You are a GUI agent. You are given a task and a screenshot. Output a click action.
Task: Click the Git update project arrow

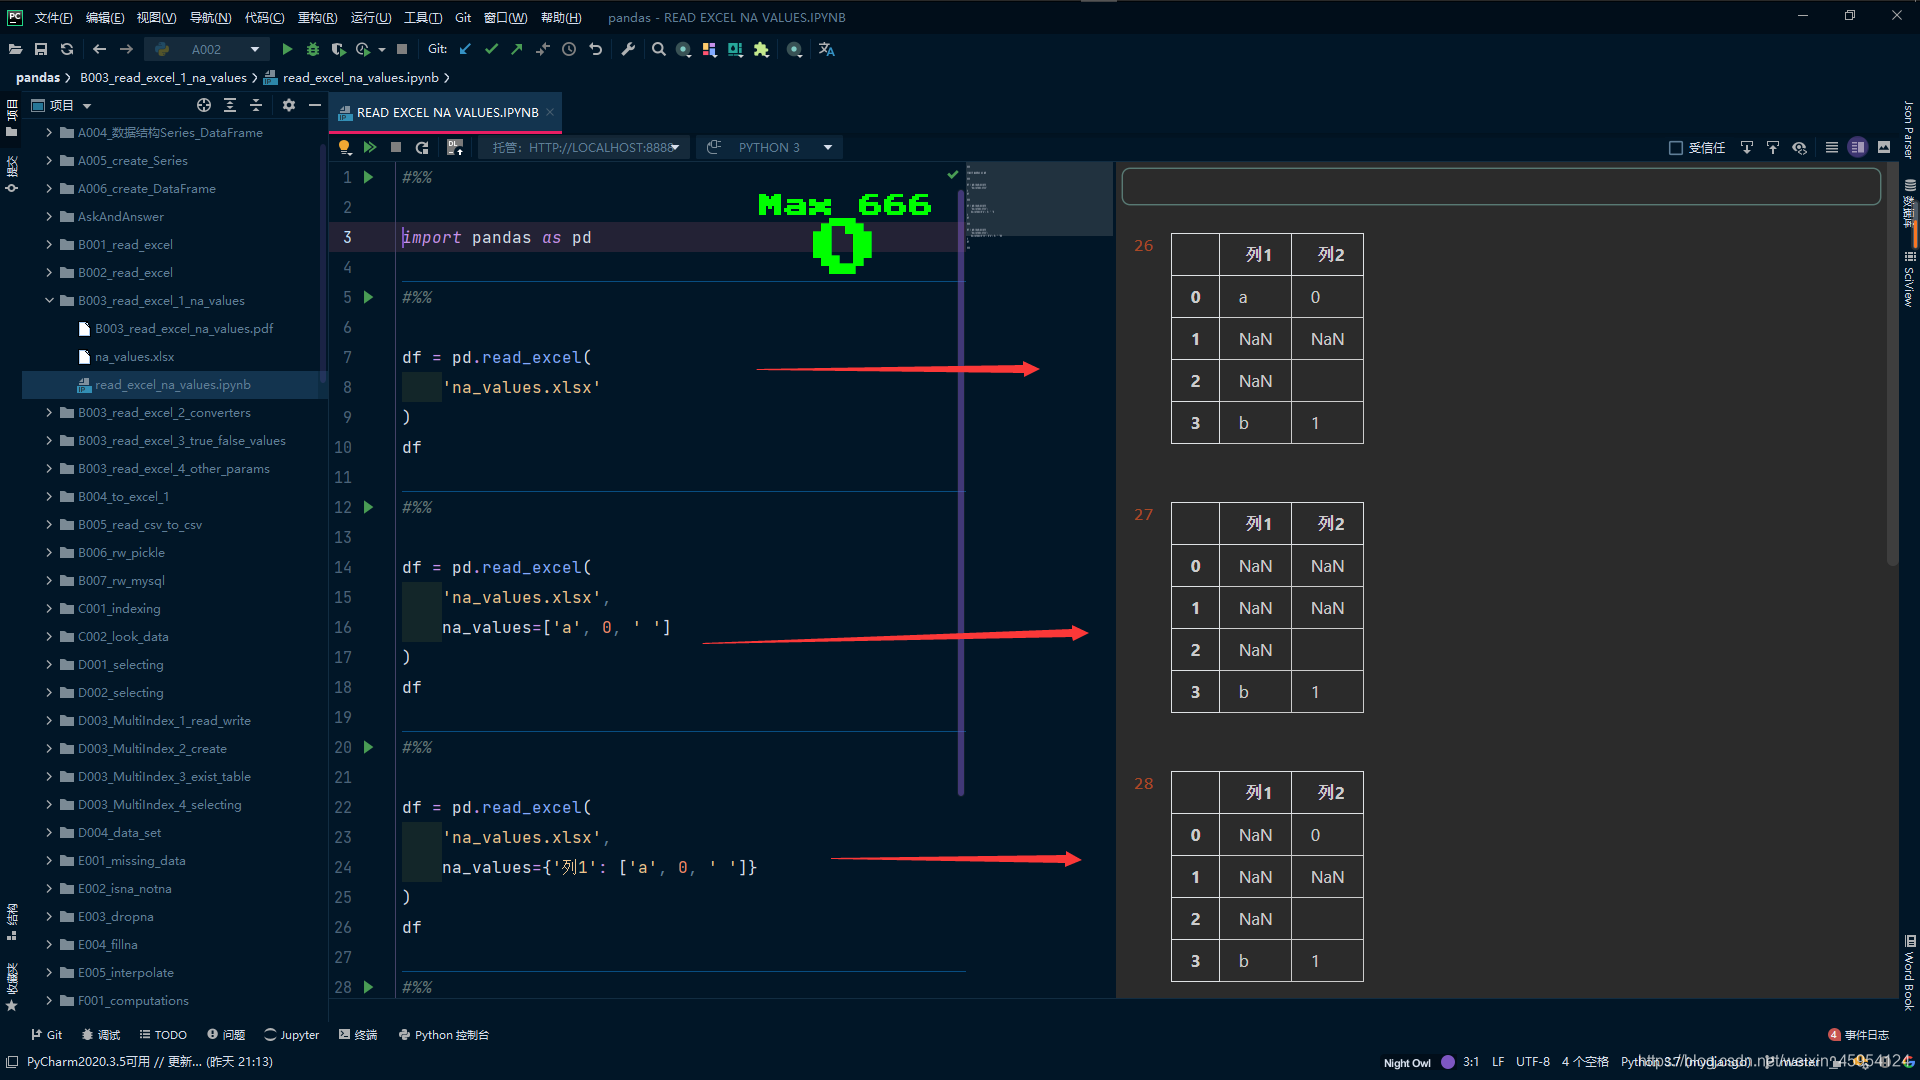click(465, 49)
